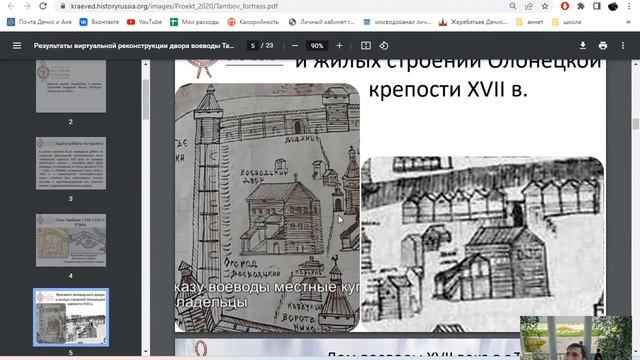Click the thumbnail panel scroll down arrow
Viewport: 640px width, 360px height.
click(146, 351)
